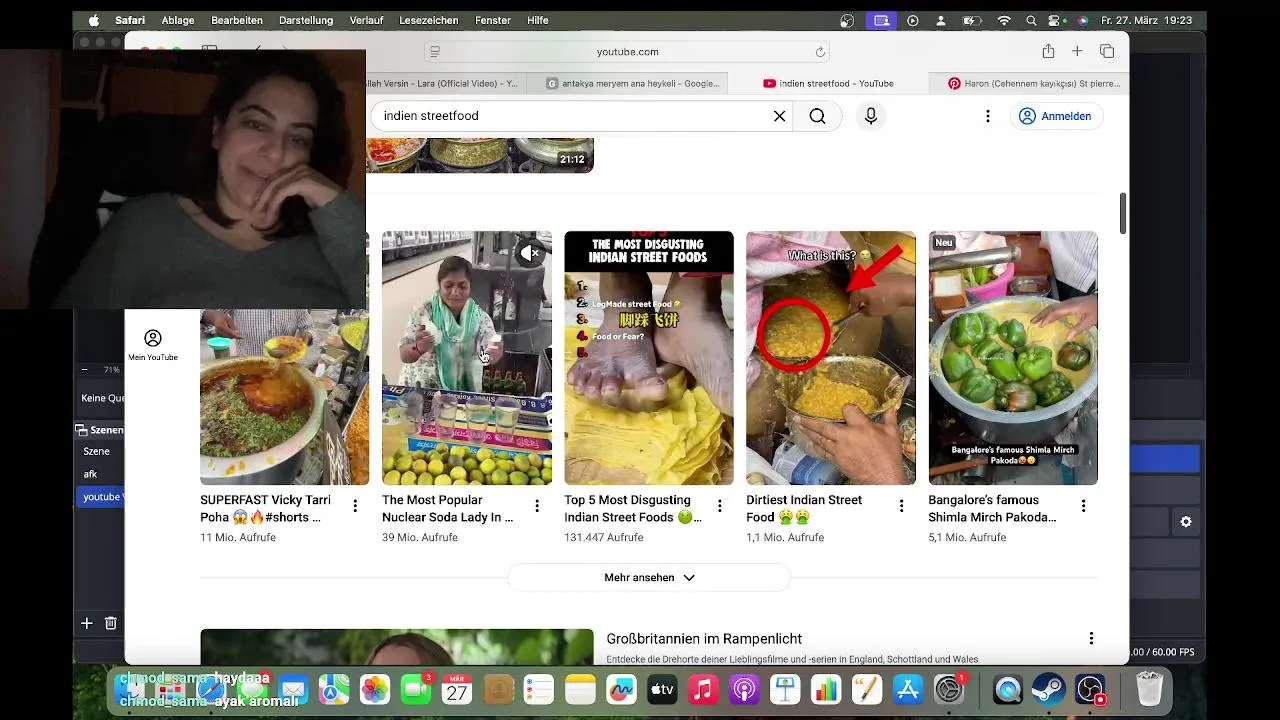Open the Bearbeiten menu
Image resolution: width=1280 pixels, height=720 pixels.
tap(237, 20)
